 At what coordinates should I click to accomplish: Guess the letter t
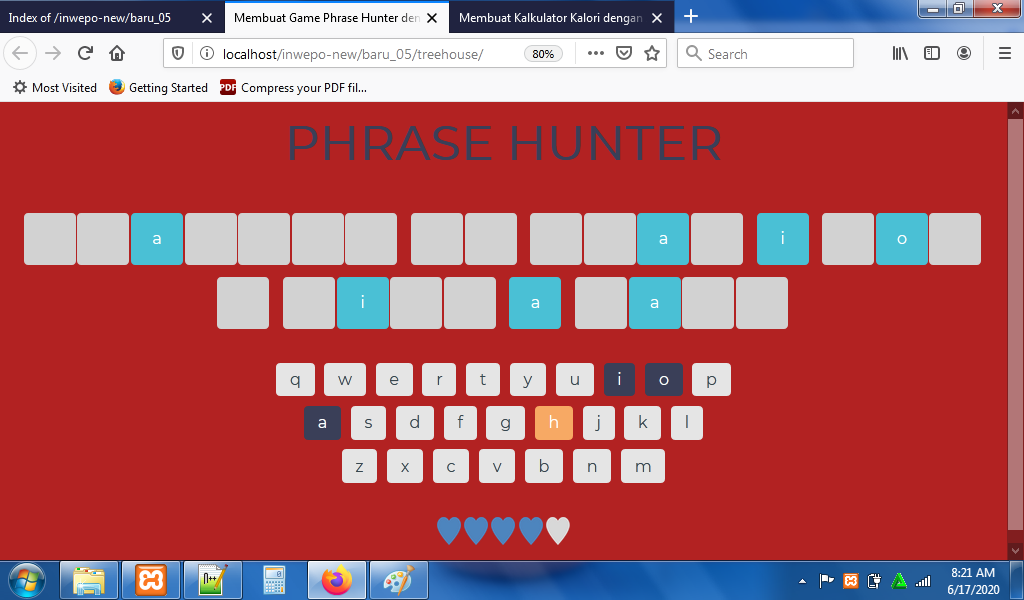pyautogui.click(x=483, y=379)
